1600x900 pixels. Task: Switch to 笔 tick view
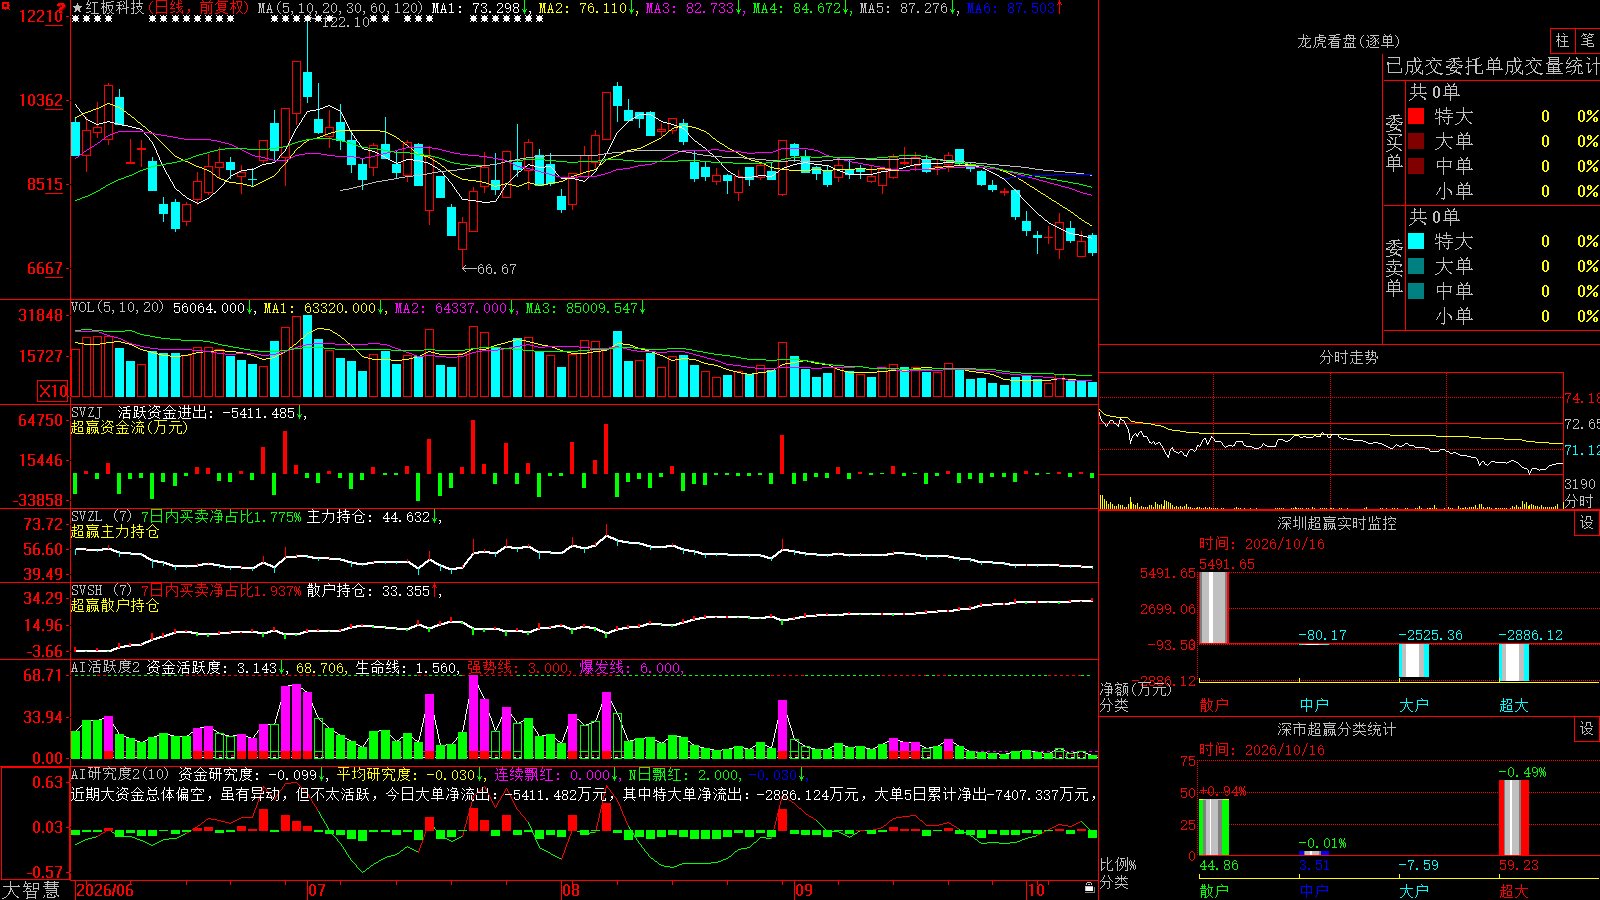click(x=1588, y=40)
